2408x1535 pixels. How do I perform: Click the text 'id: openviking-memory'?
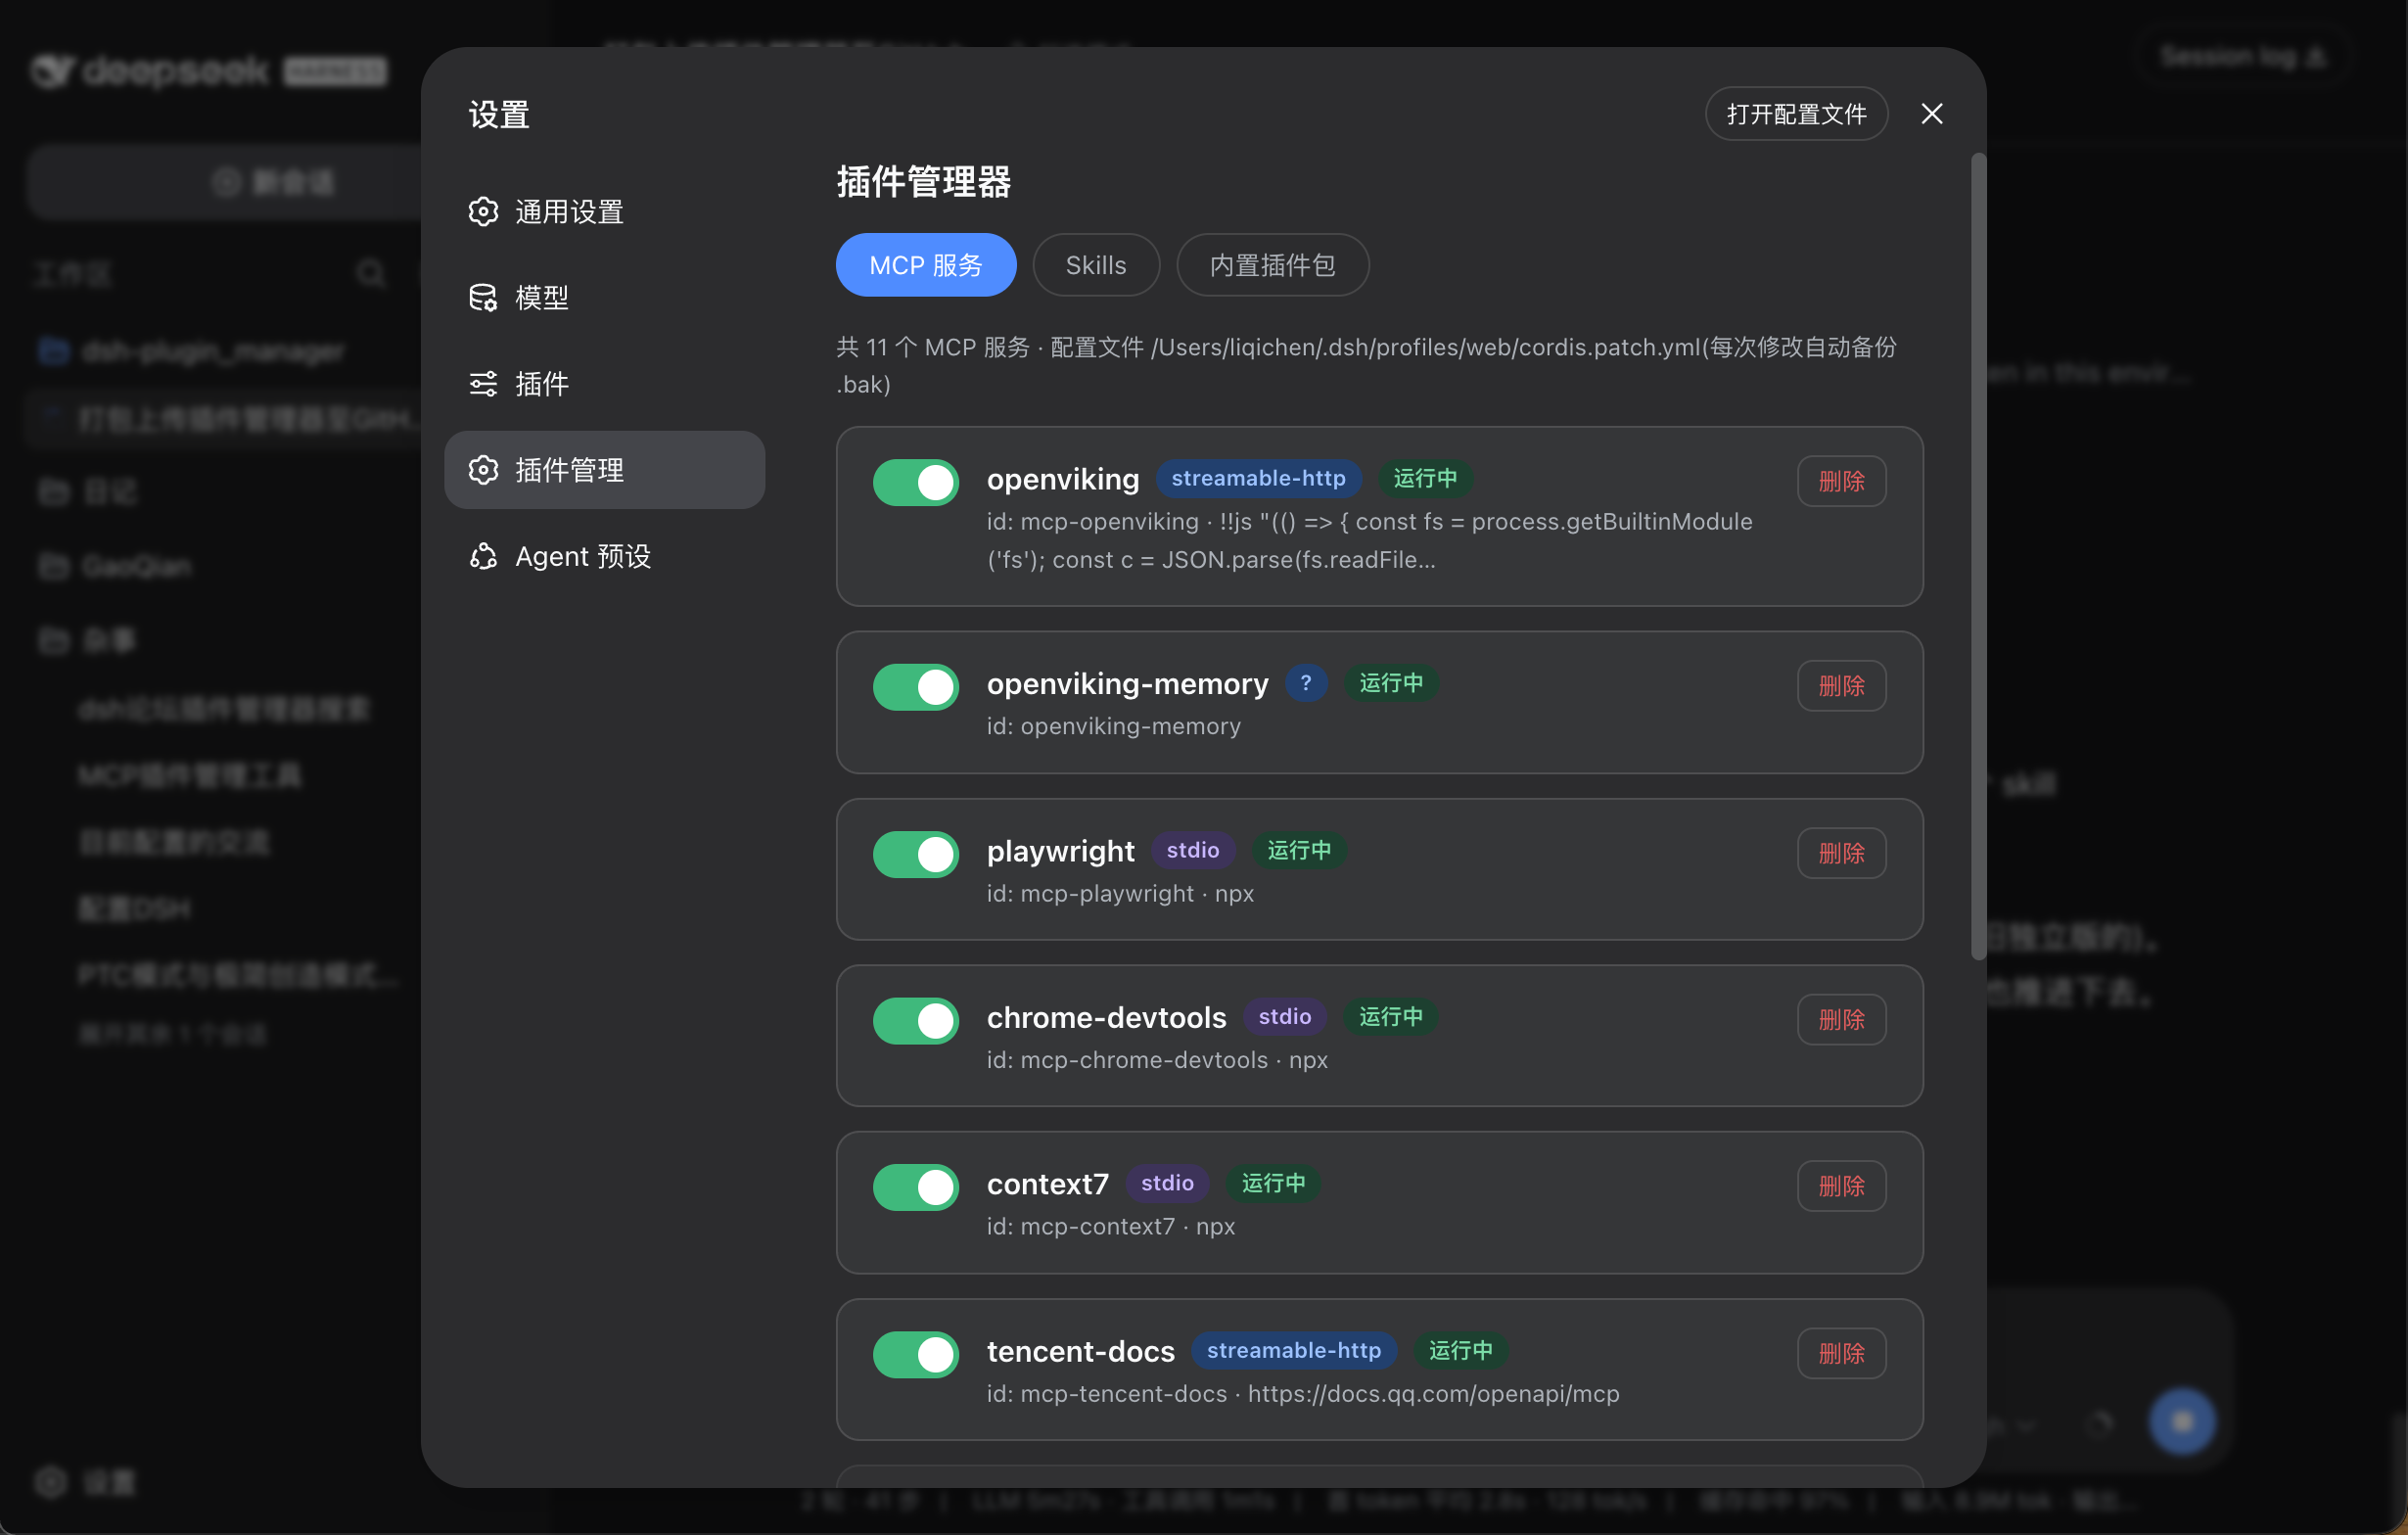1113,726
